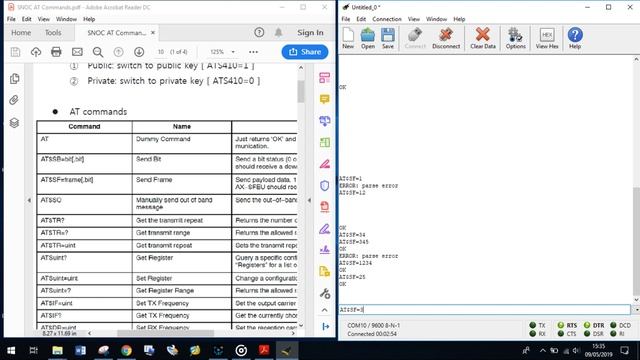The width and height of the screenshot is (640, 360).
Task: Open More Tools wrench icon in the right pane
Action: [324, 293]
